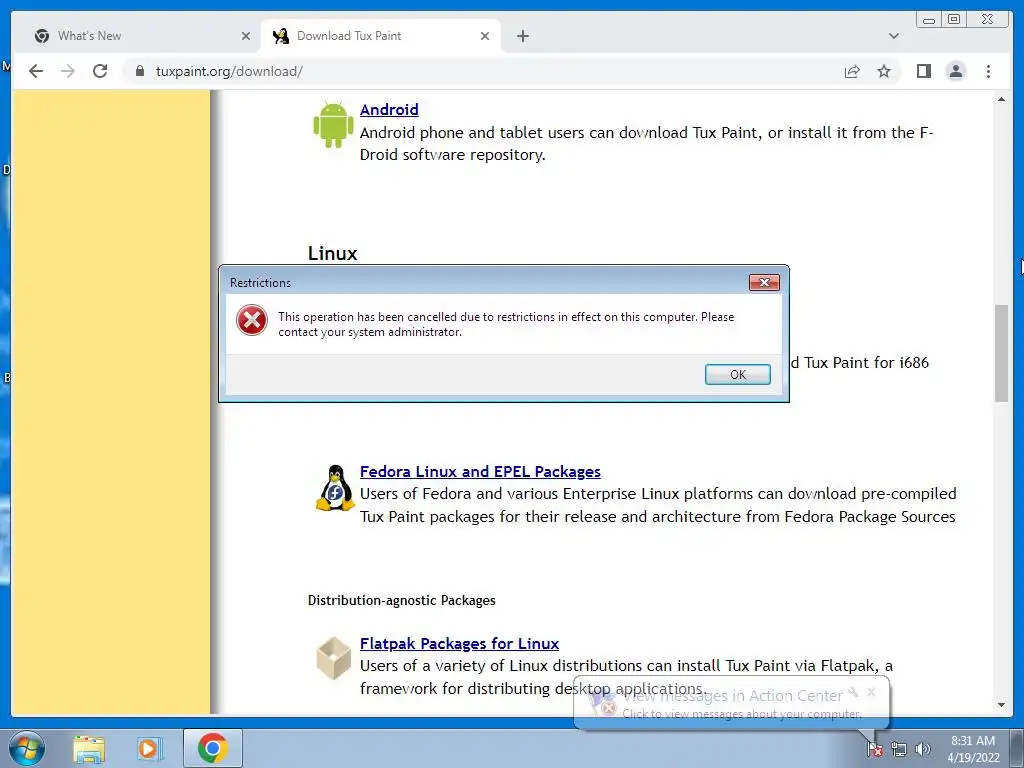Open the Chrome profile avatar menu
1024x768 pixels.
coord(955,71)
